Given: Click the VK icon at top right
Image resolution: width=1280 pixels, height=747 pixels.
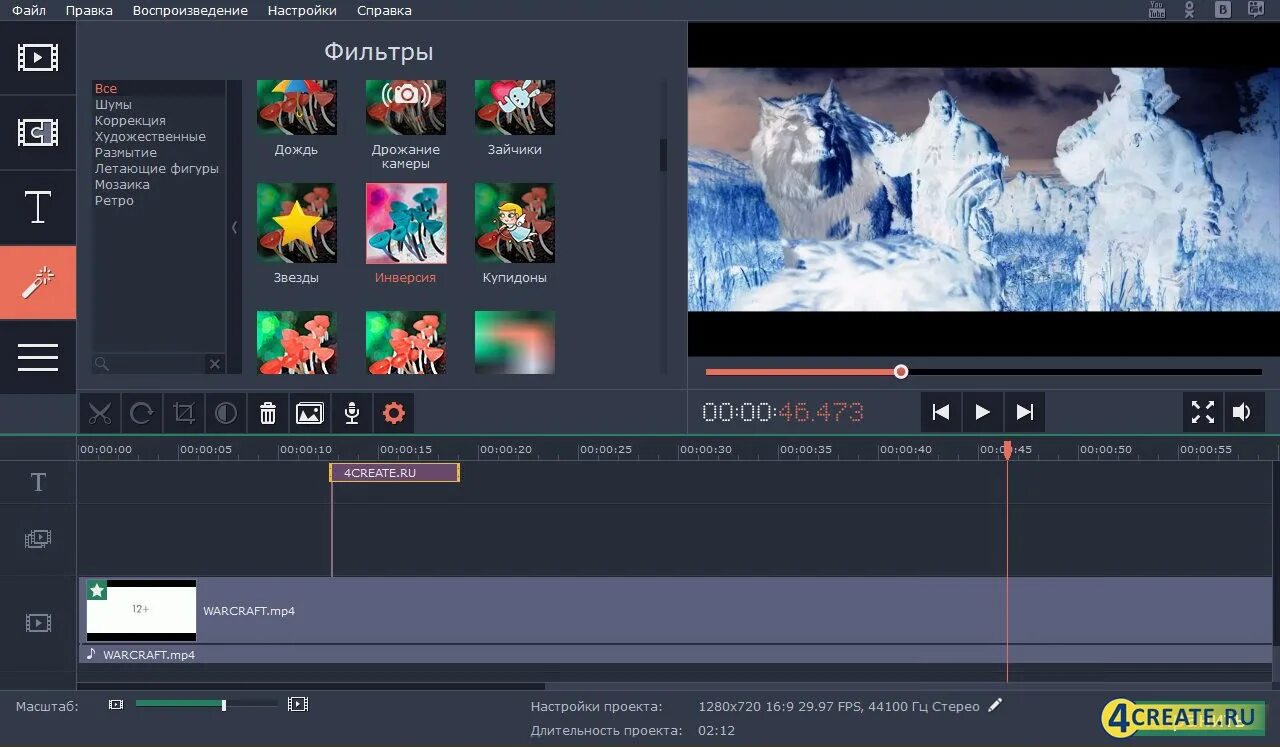Looking at the screenshot, I should (x=1222, y=10).
